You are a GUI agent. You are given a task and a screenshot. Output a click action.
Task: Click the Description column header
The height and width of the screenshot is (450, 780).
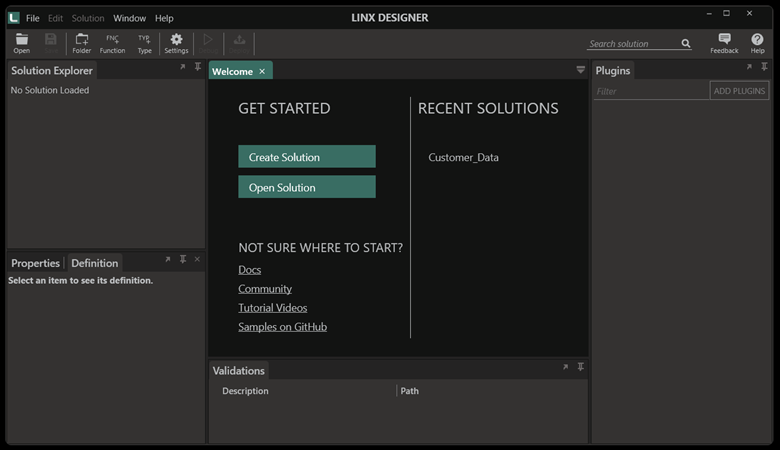click(245, 391)
